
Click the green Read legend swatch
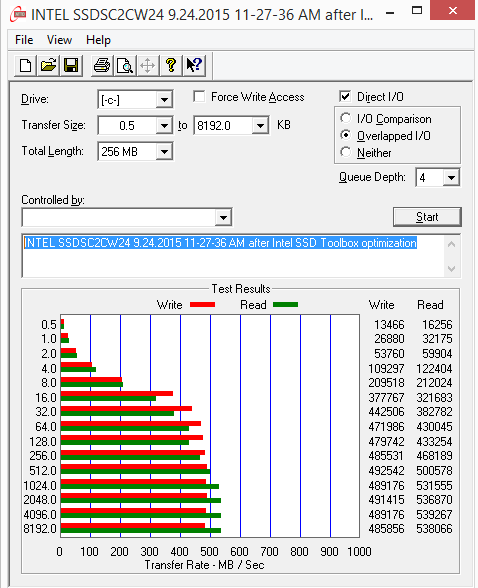pyautogui.click(x=285, y=304)
